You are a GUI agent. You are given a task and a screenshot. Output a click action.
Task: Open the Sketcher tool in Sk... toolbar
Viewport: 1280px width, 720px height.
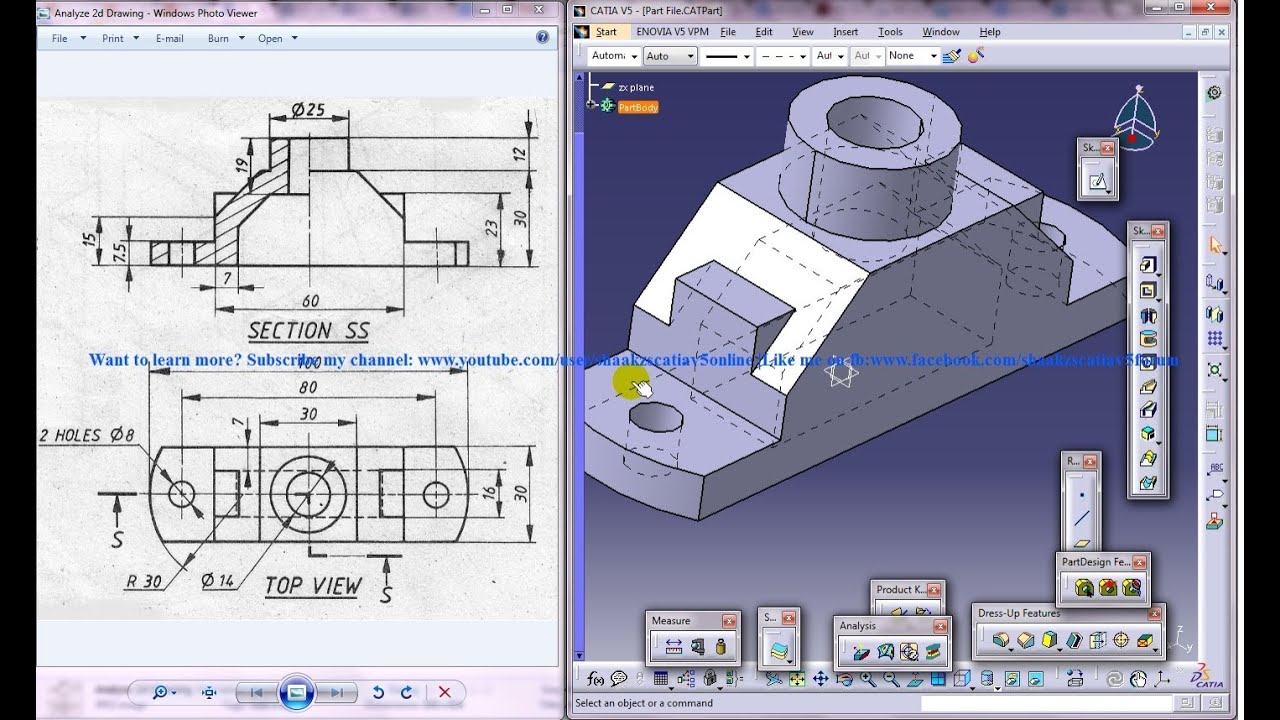1097,182
